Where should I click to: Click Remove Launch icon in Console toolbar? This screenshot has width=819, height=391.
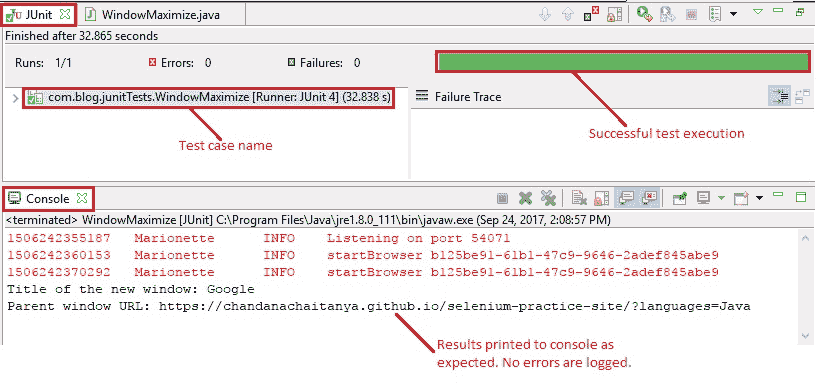[525, 198]
